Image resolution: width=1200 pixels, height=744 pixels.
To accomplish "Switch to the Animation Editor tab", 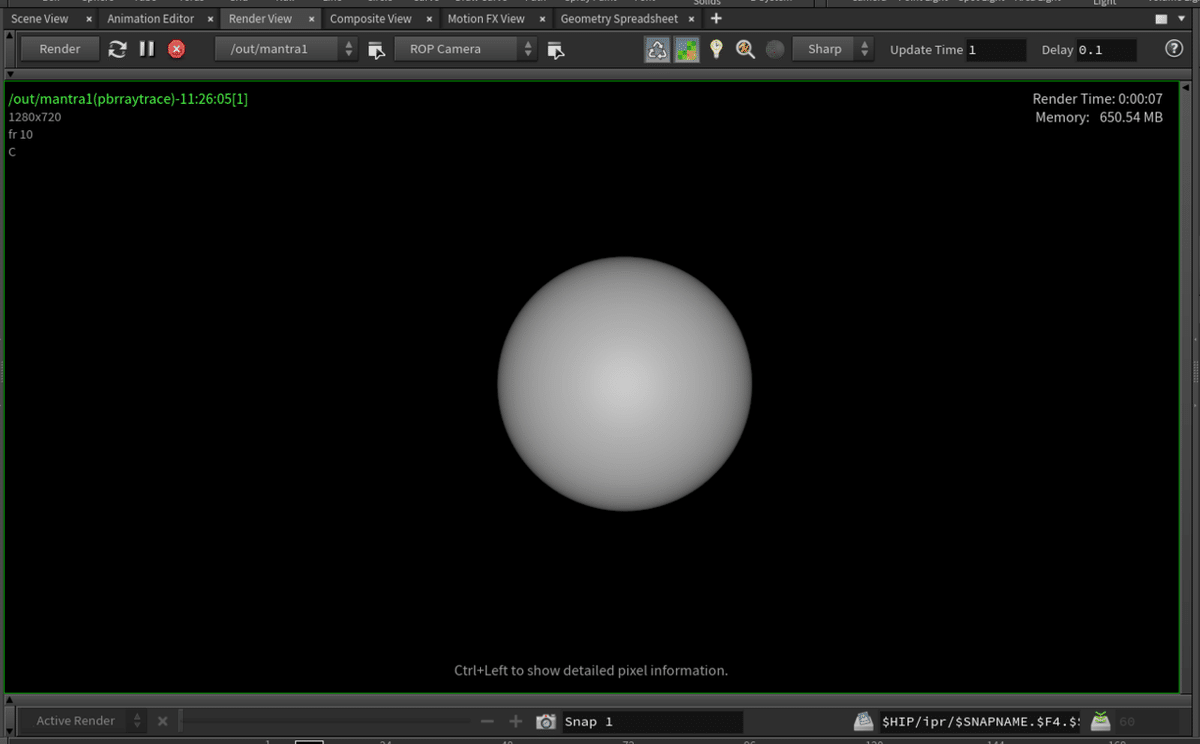I will point(151,18).
